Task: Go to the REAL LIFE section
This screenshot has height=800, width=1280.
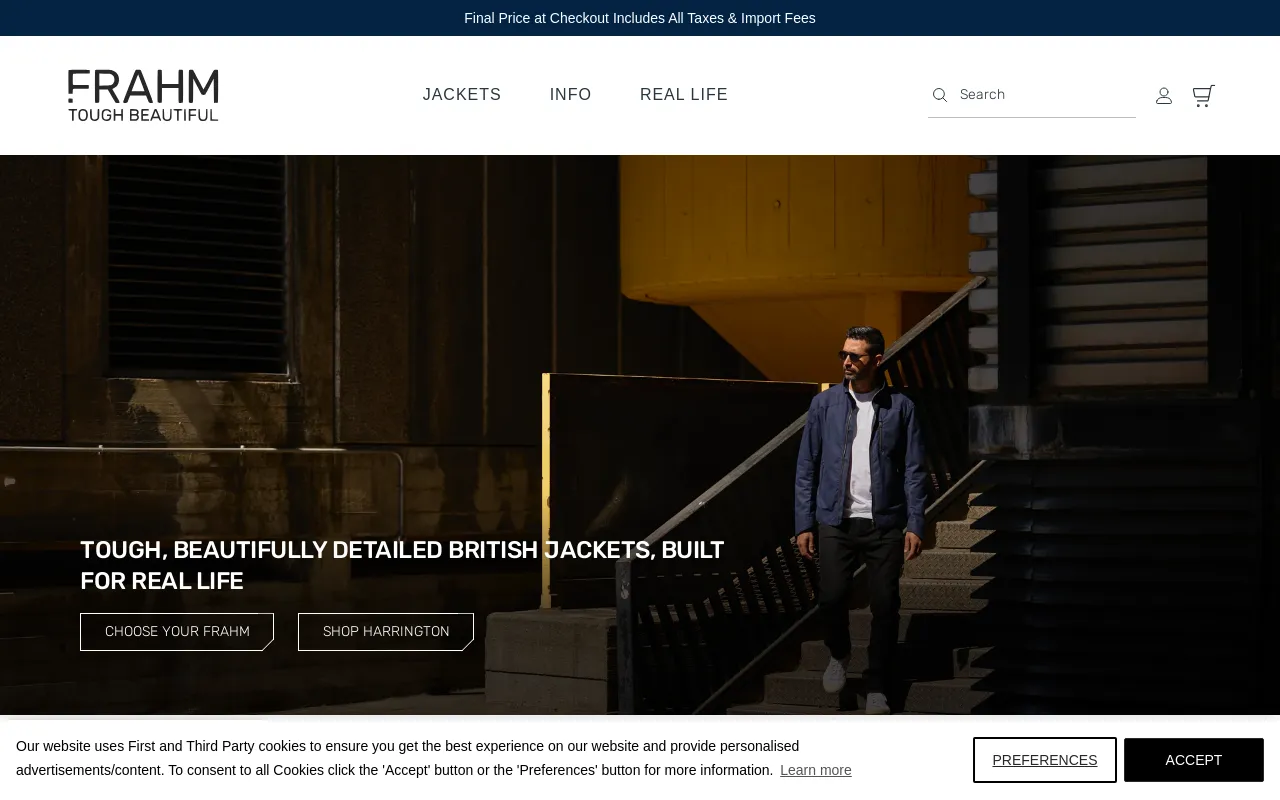Action: tap(684, 95)
